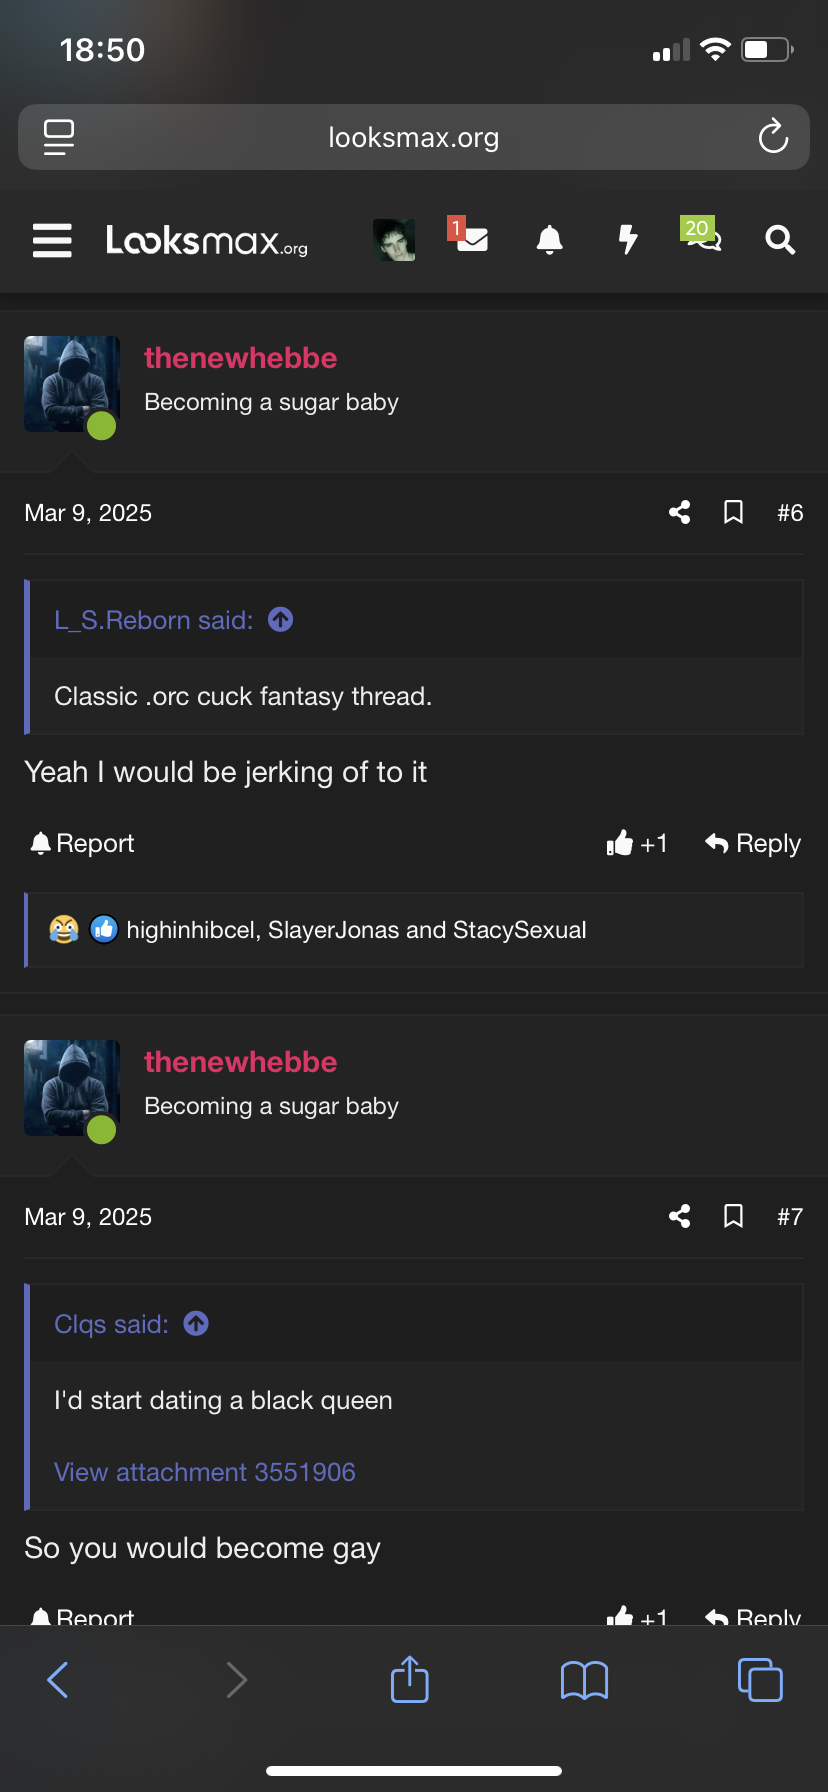Open Safari page settings menu in address bar
This screenshot has width=828, height=1792.
pos(59,137)
